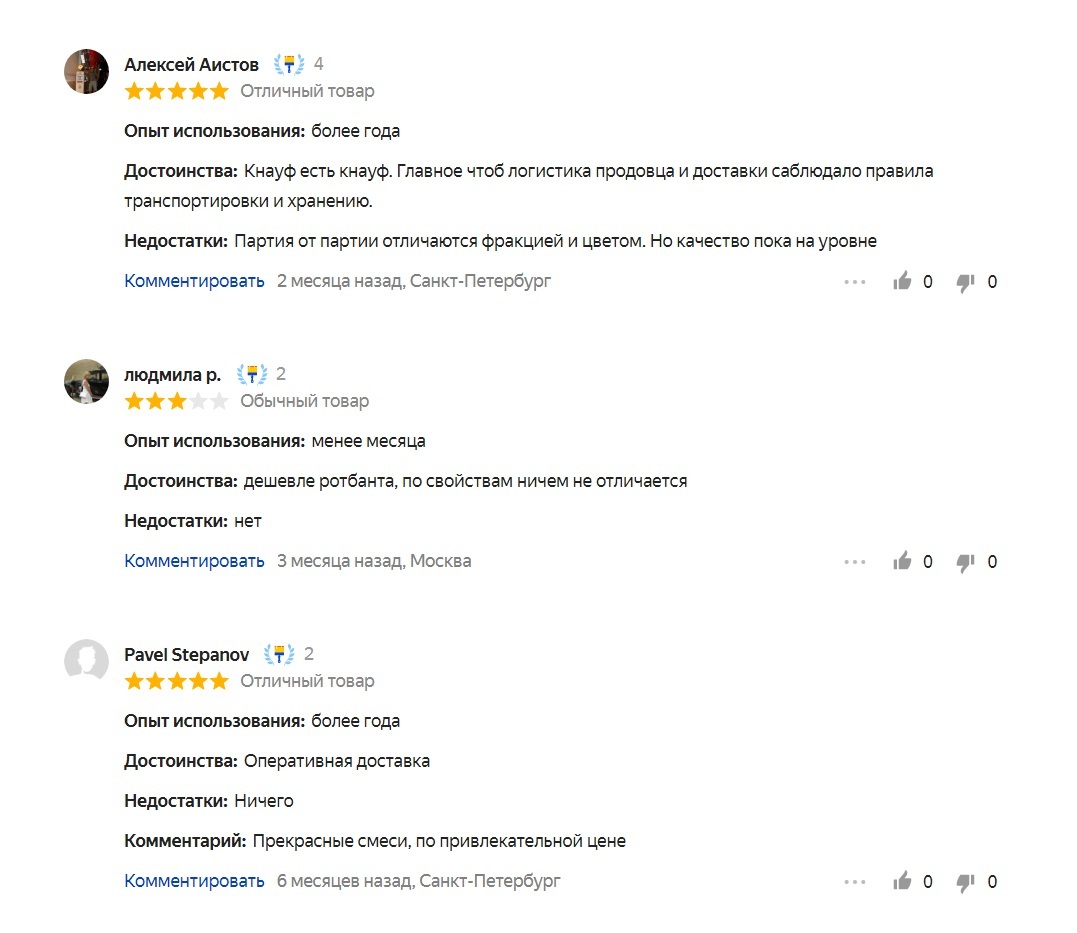The height and width of the screenshot is (933, 1077).
Task: Thumbs up Pavel Stepanov's review
Action: point(902,881)
